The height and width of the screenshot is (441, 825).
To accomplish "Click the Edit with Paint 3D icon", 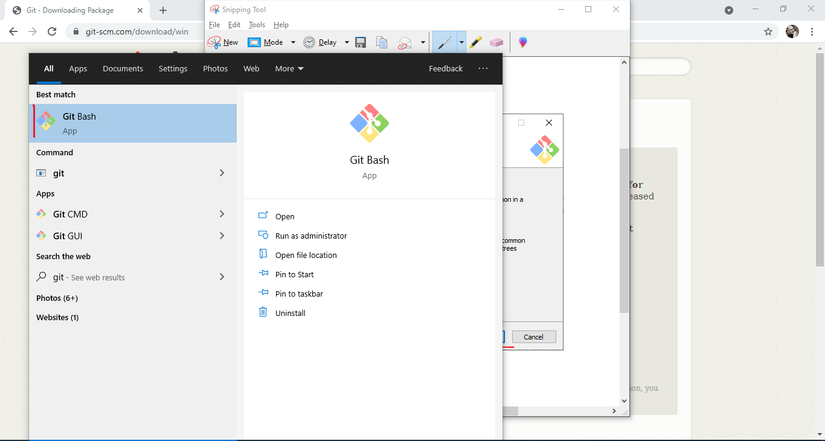I will coord(522,43).
